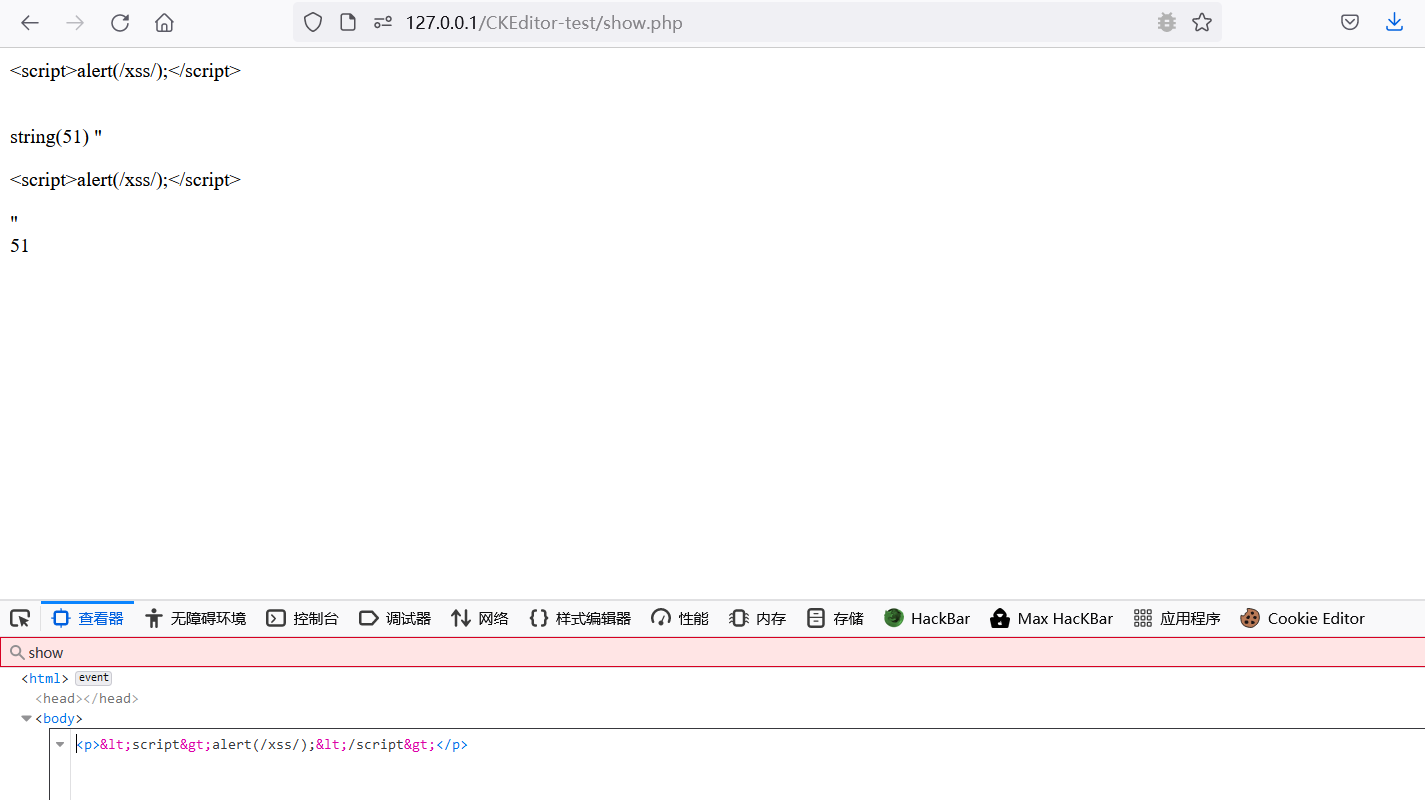Toggle the tracking protection shield

[312, 21]
